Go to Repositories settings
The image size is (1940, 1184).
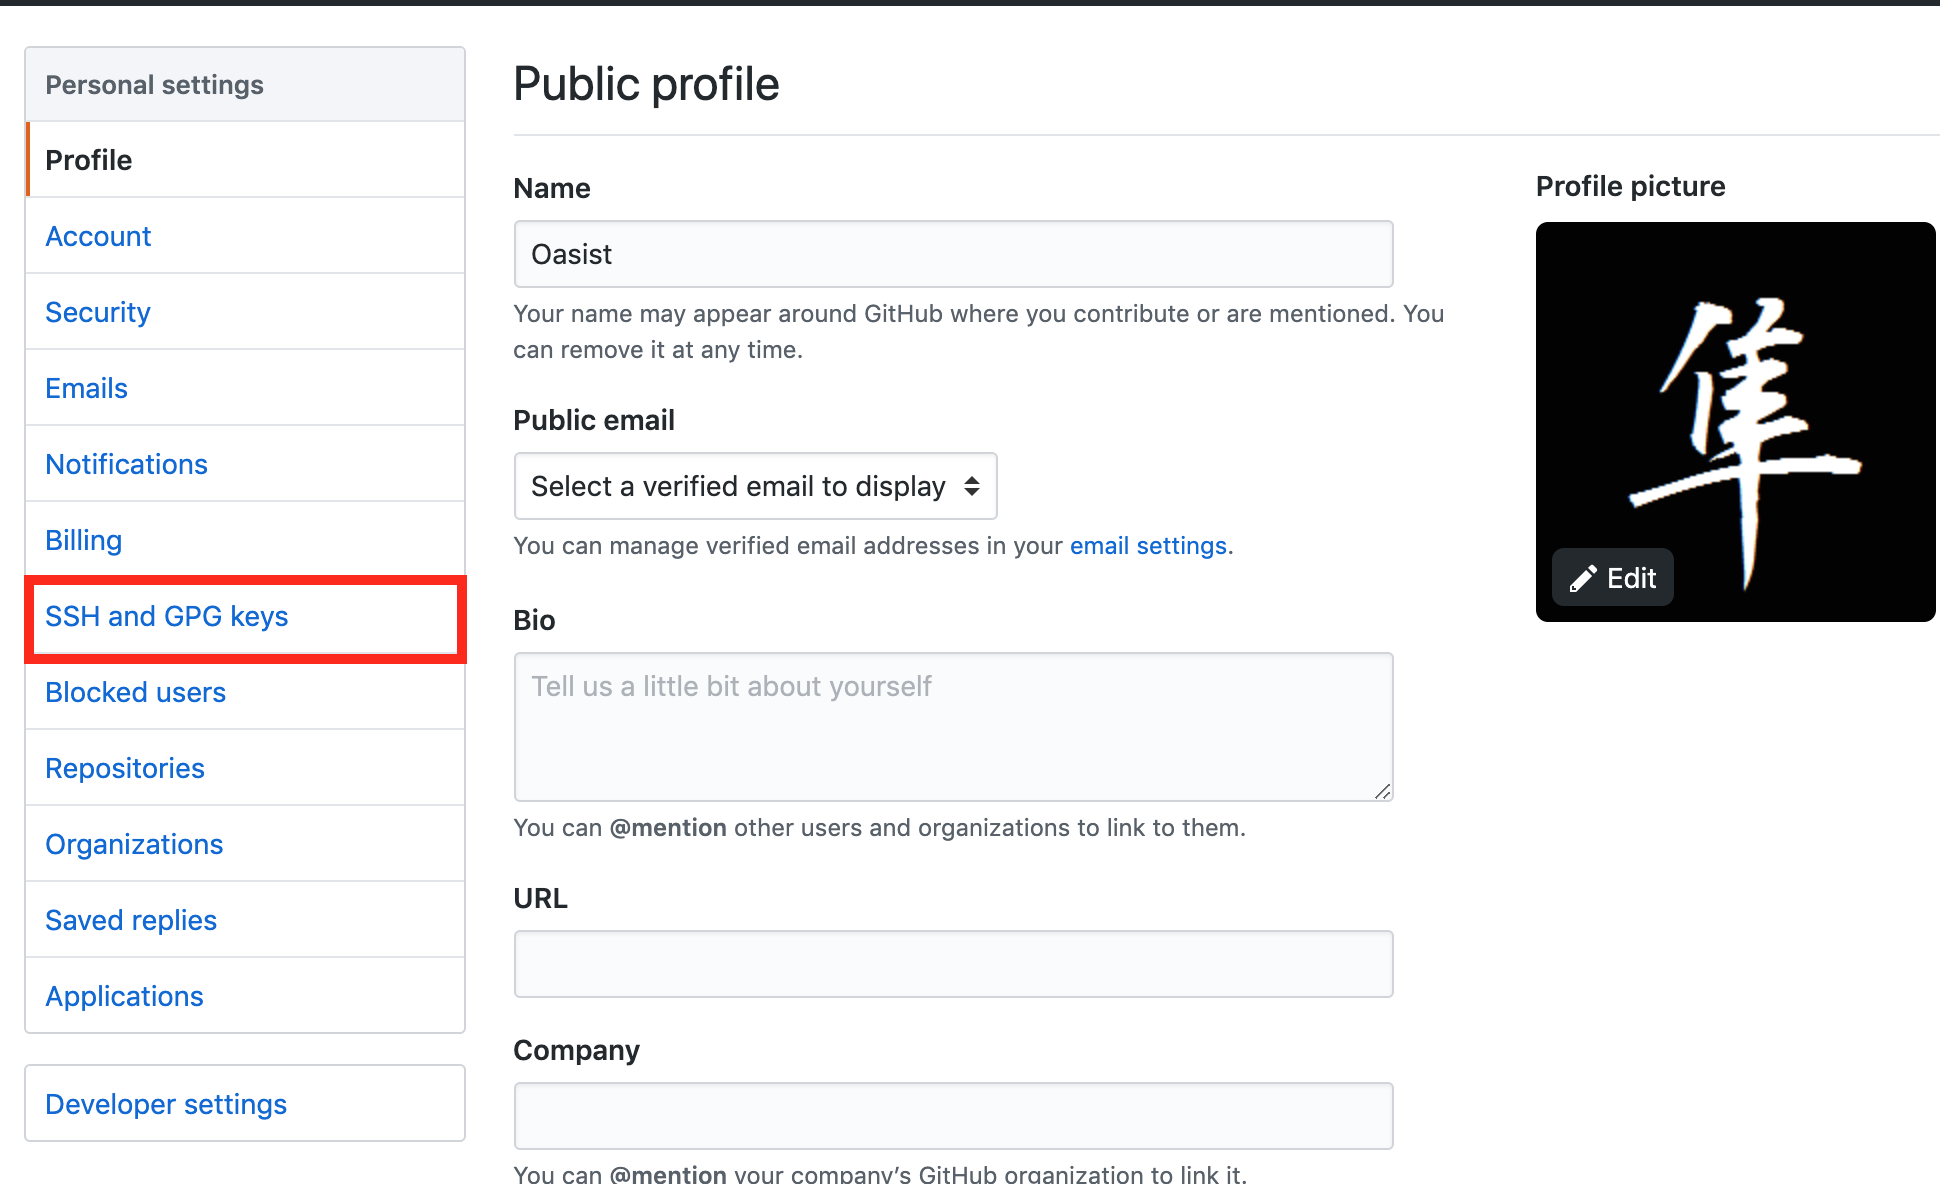(x=124, y=768)
